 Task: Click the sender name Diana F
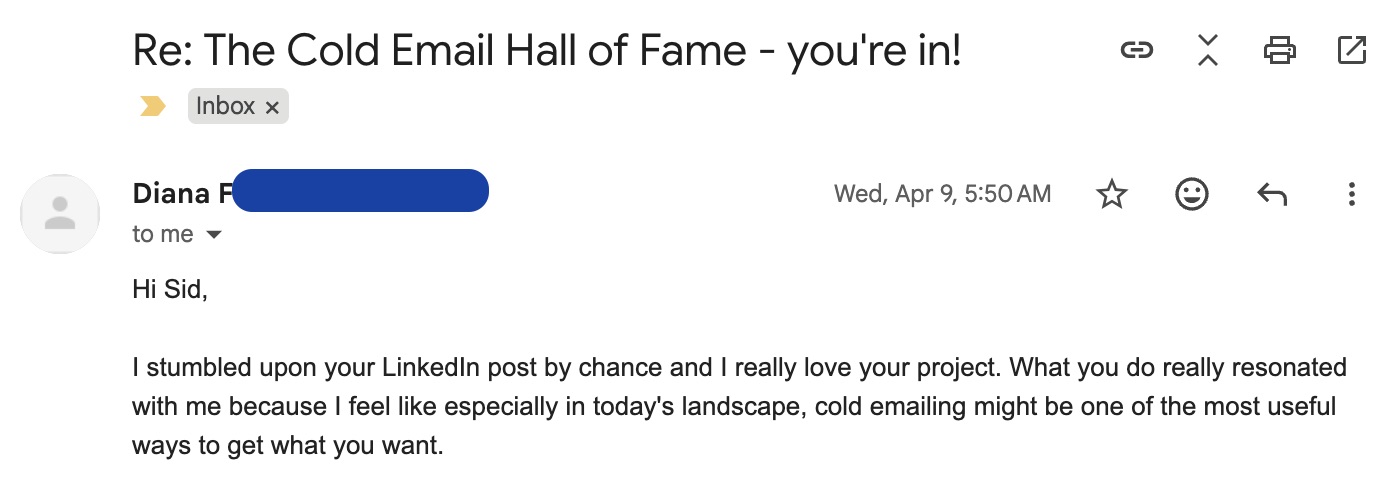coord(180,194)
